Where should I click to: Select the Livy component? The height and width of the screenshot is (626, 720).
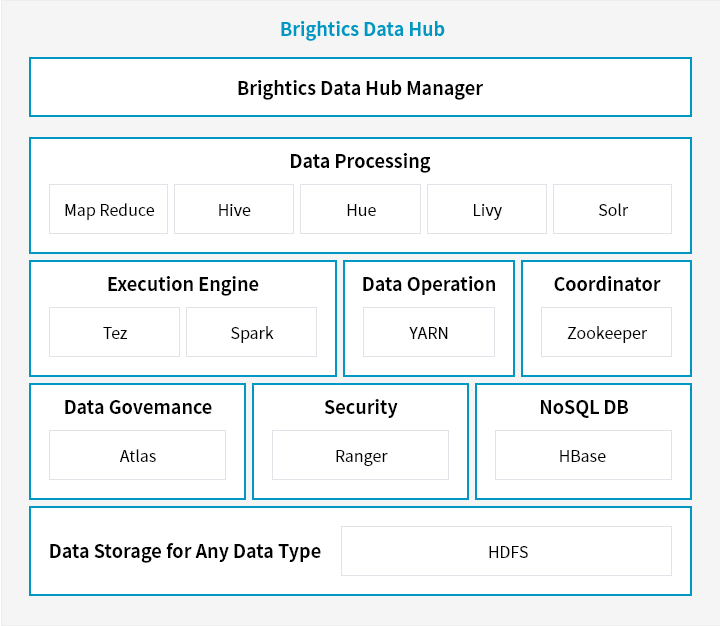coord(487,209)
